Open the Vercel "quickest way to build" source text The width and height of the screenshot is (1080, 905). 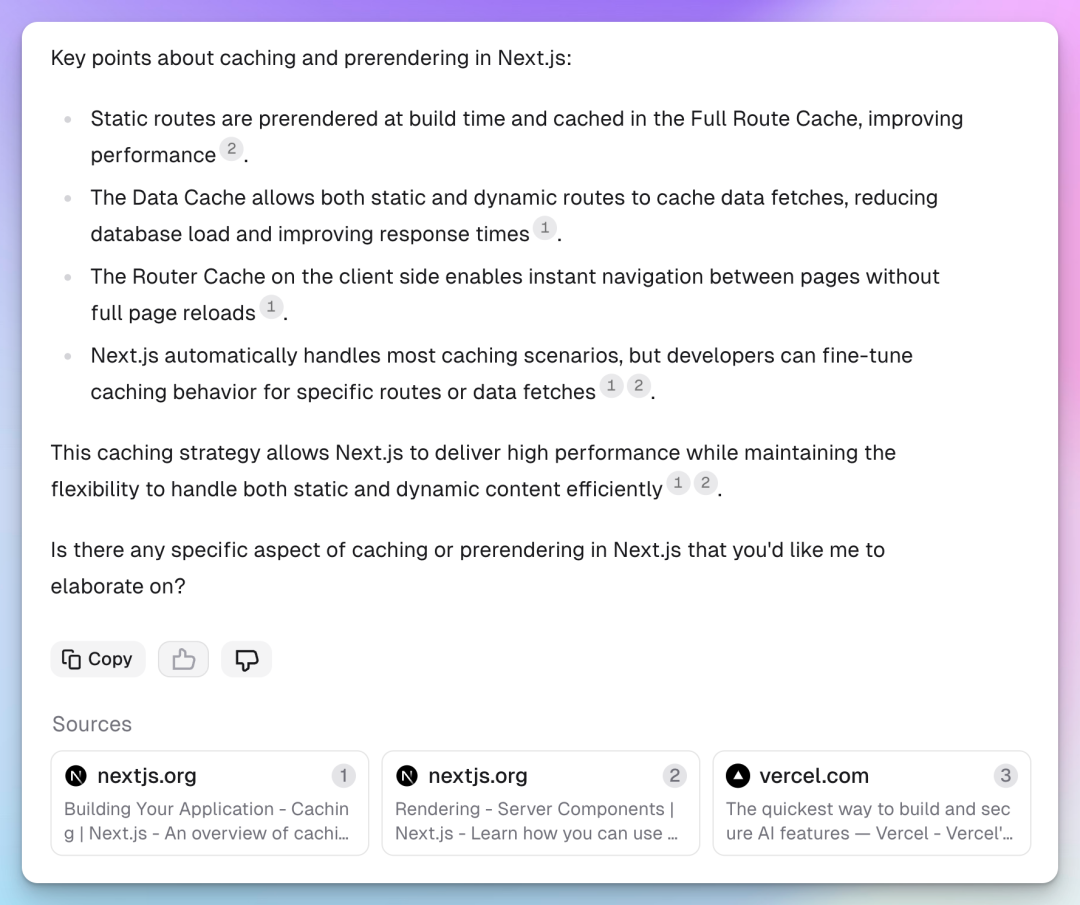point(868,821)
